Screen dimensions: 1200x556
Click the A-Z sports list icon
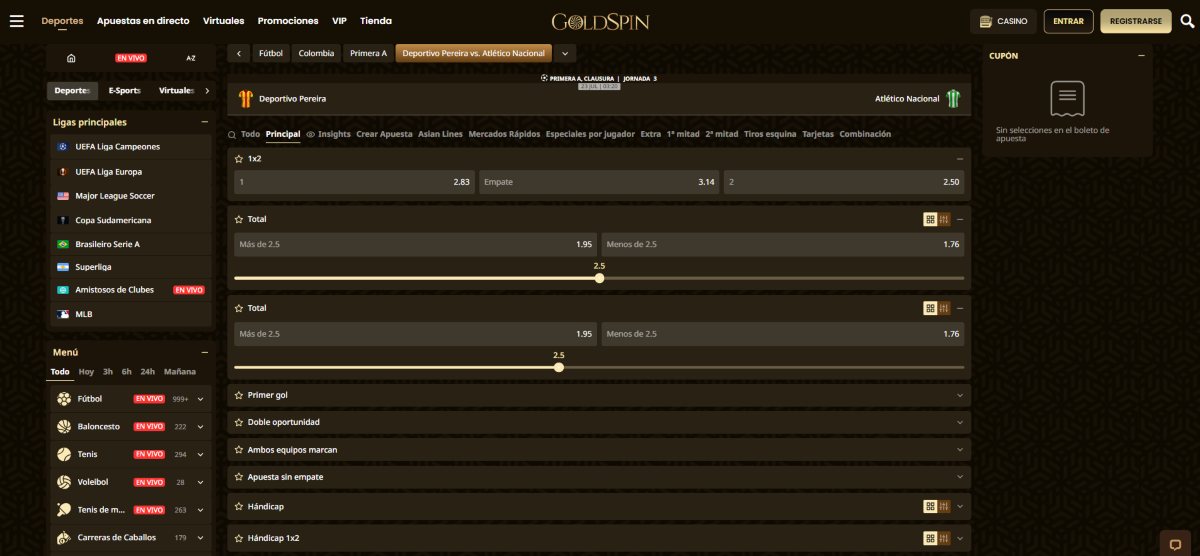(x=191, y=58)
